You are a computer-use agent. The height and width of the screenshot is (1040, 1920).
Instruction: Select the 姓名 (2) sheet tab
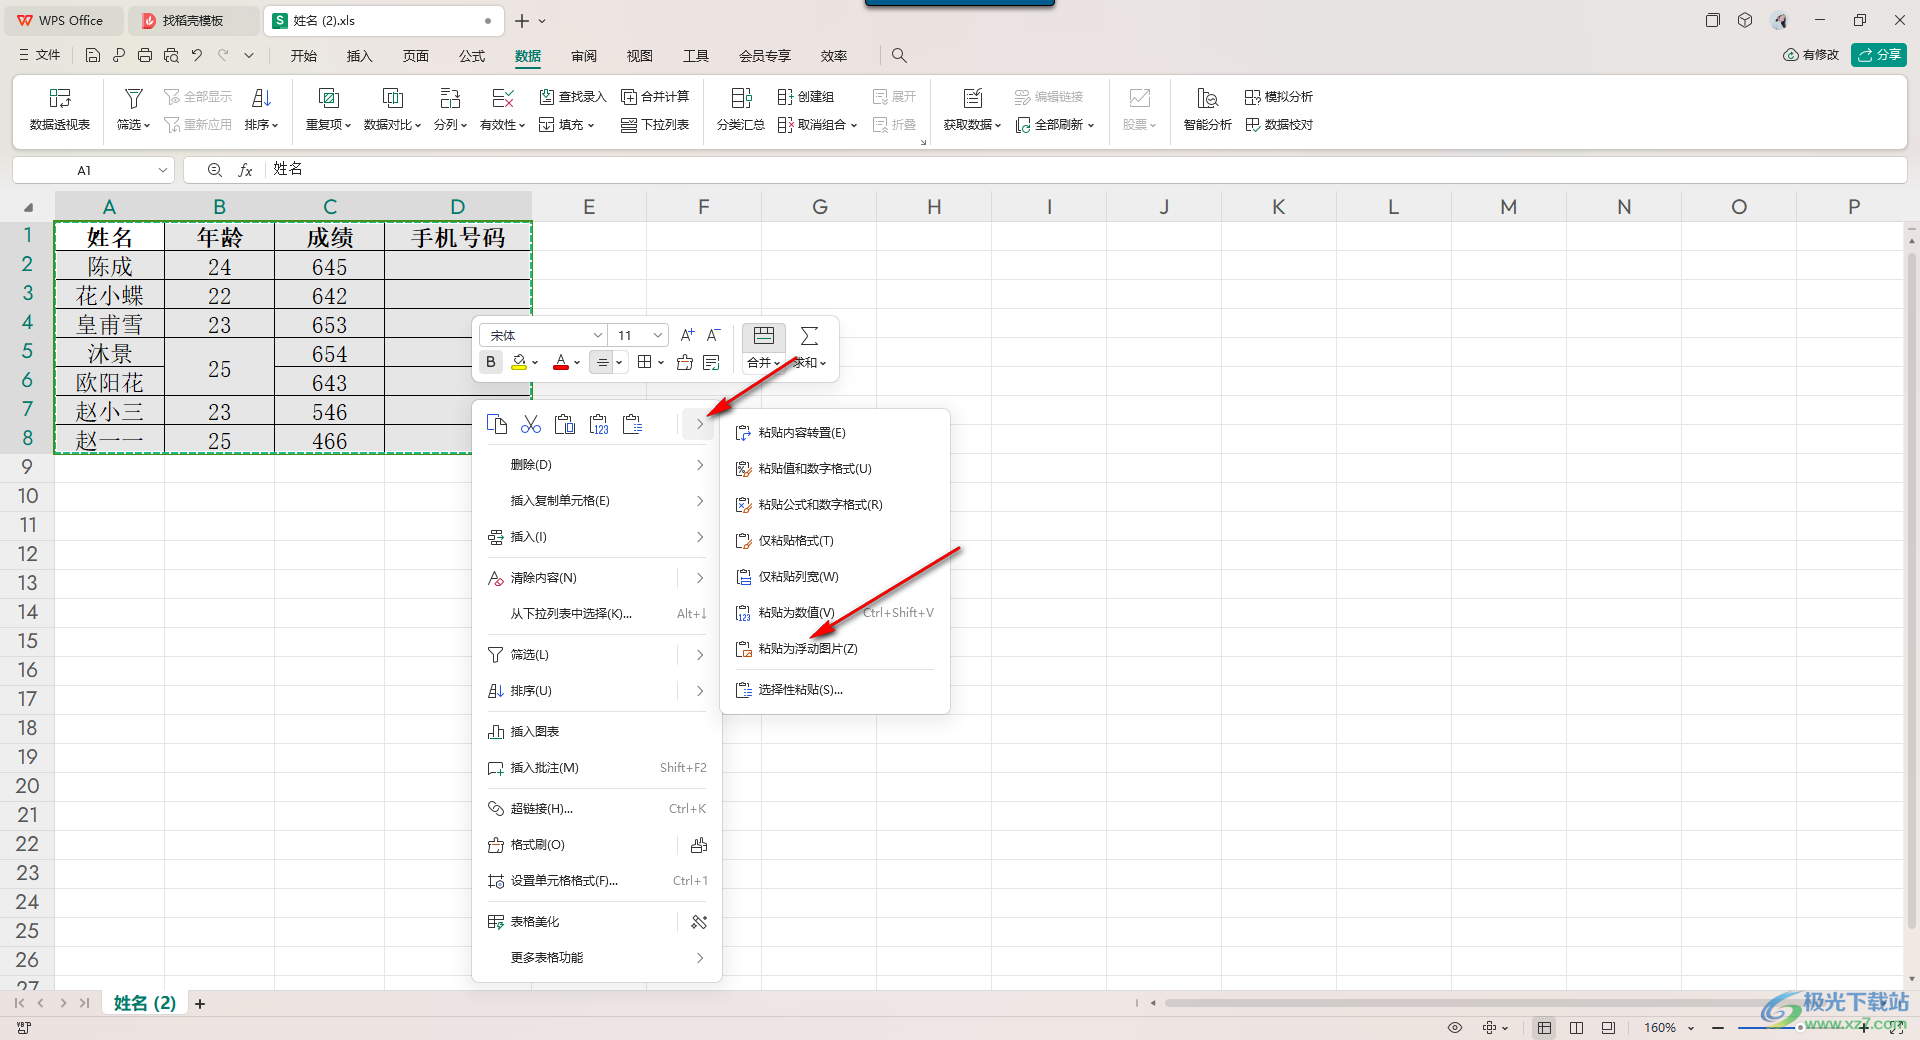(x=145, y=1003)
